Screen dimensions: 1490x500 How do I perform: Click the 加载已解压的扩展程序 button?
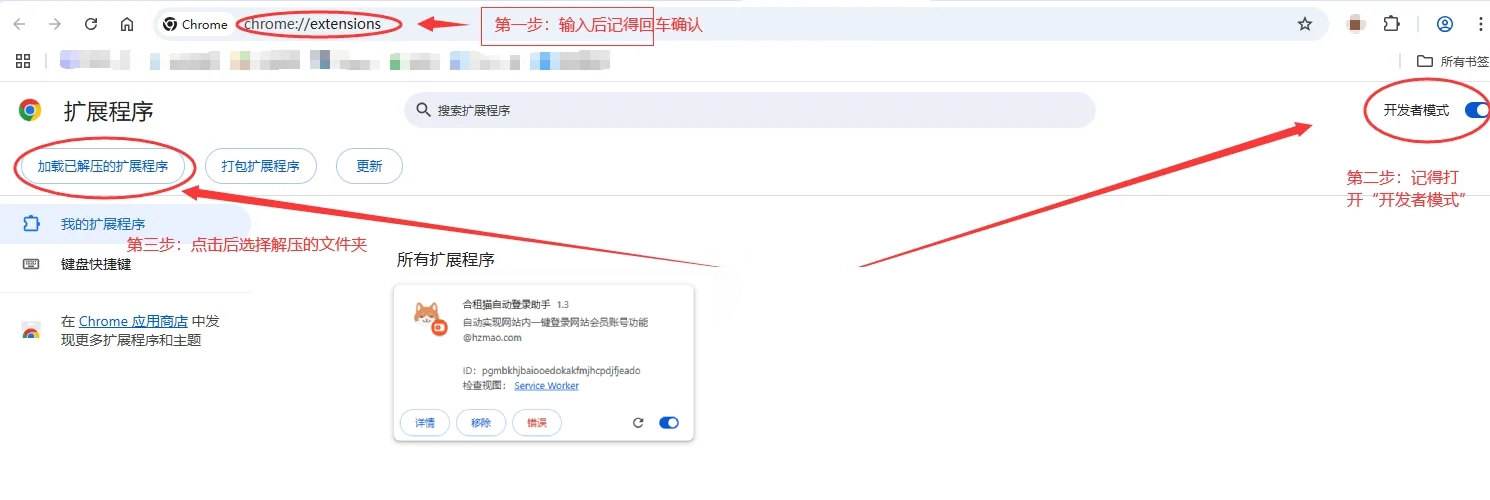coord(102,166)
